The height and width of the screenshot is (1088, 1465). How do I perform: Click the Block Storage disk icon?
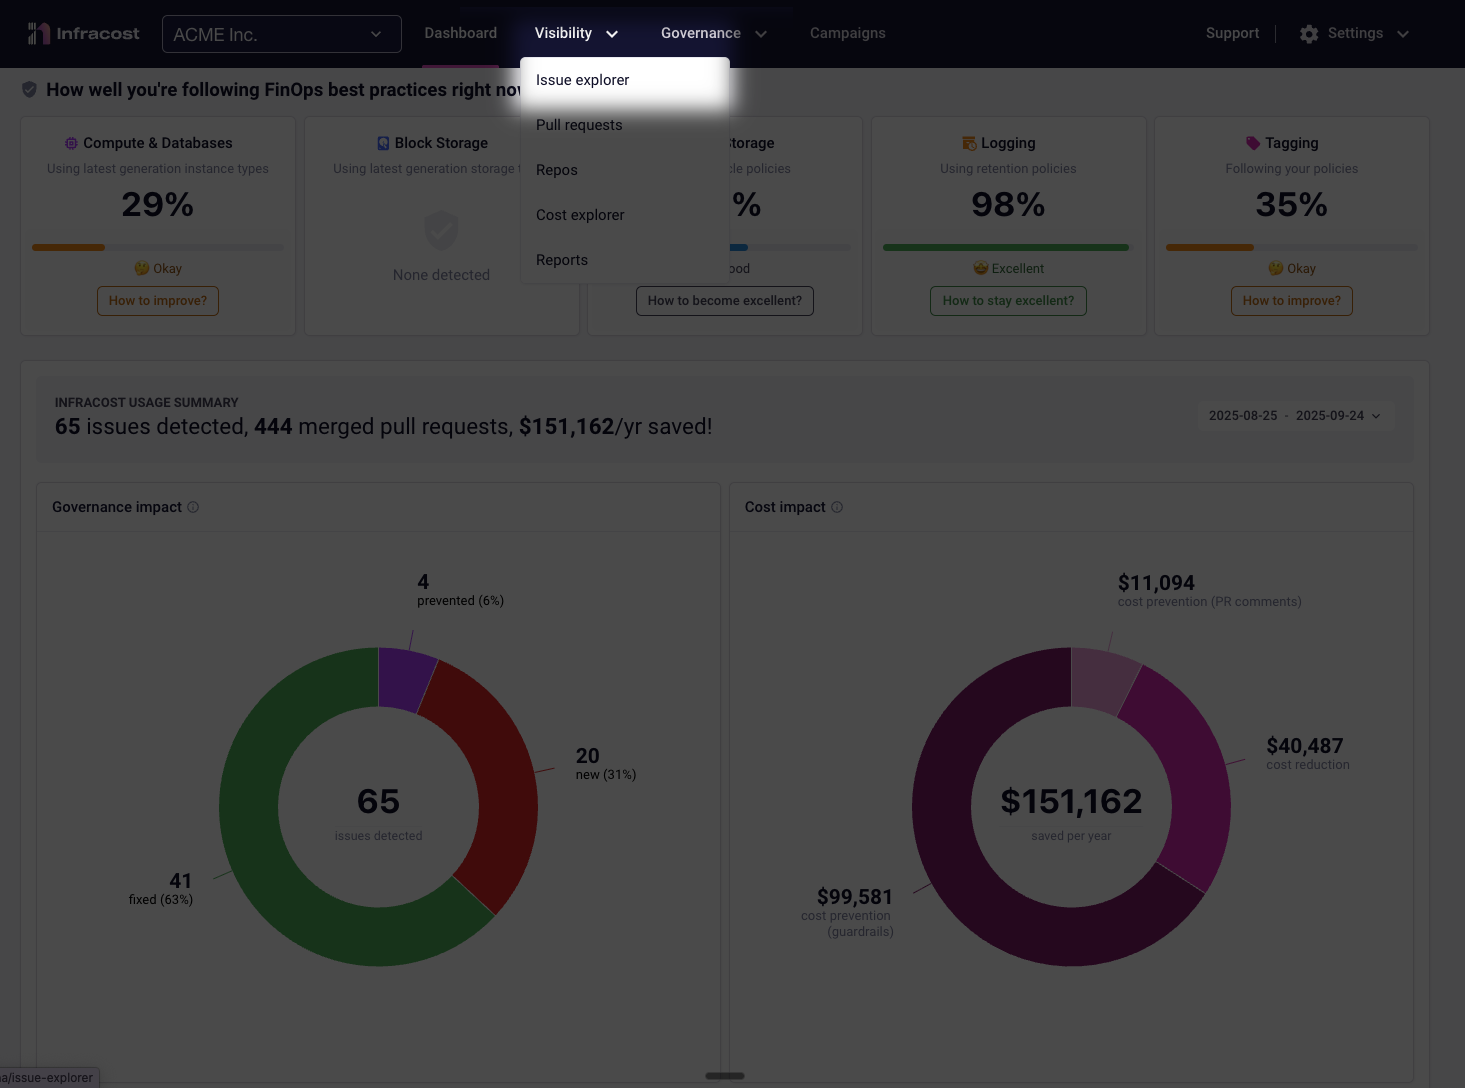[x=383, y=144]
